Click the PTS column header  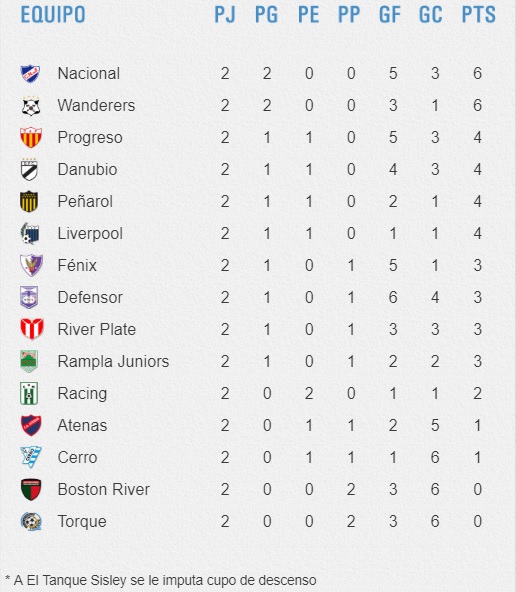pyautogui.click(x=479, y=15)
